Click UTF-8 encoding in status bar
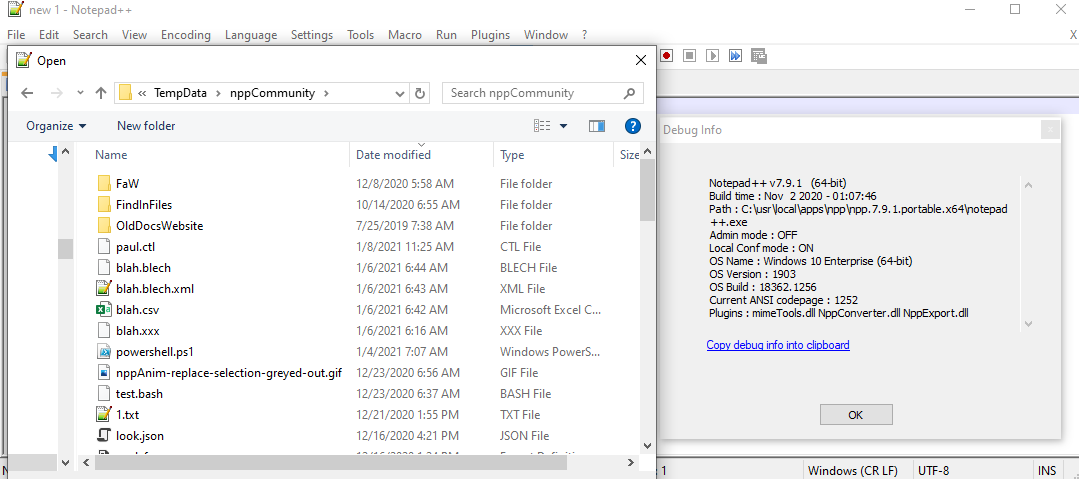 coord(934,471)
